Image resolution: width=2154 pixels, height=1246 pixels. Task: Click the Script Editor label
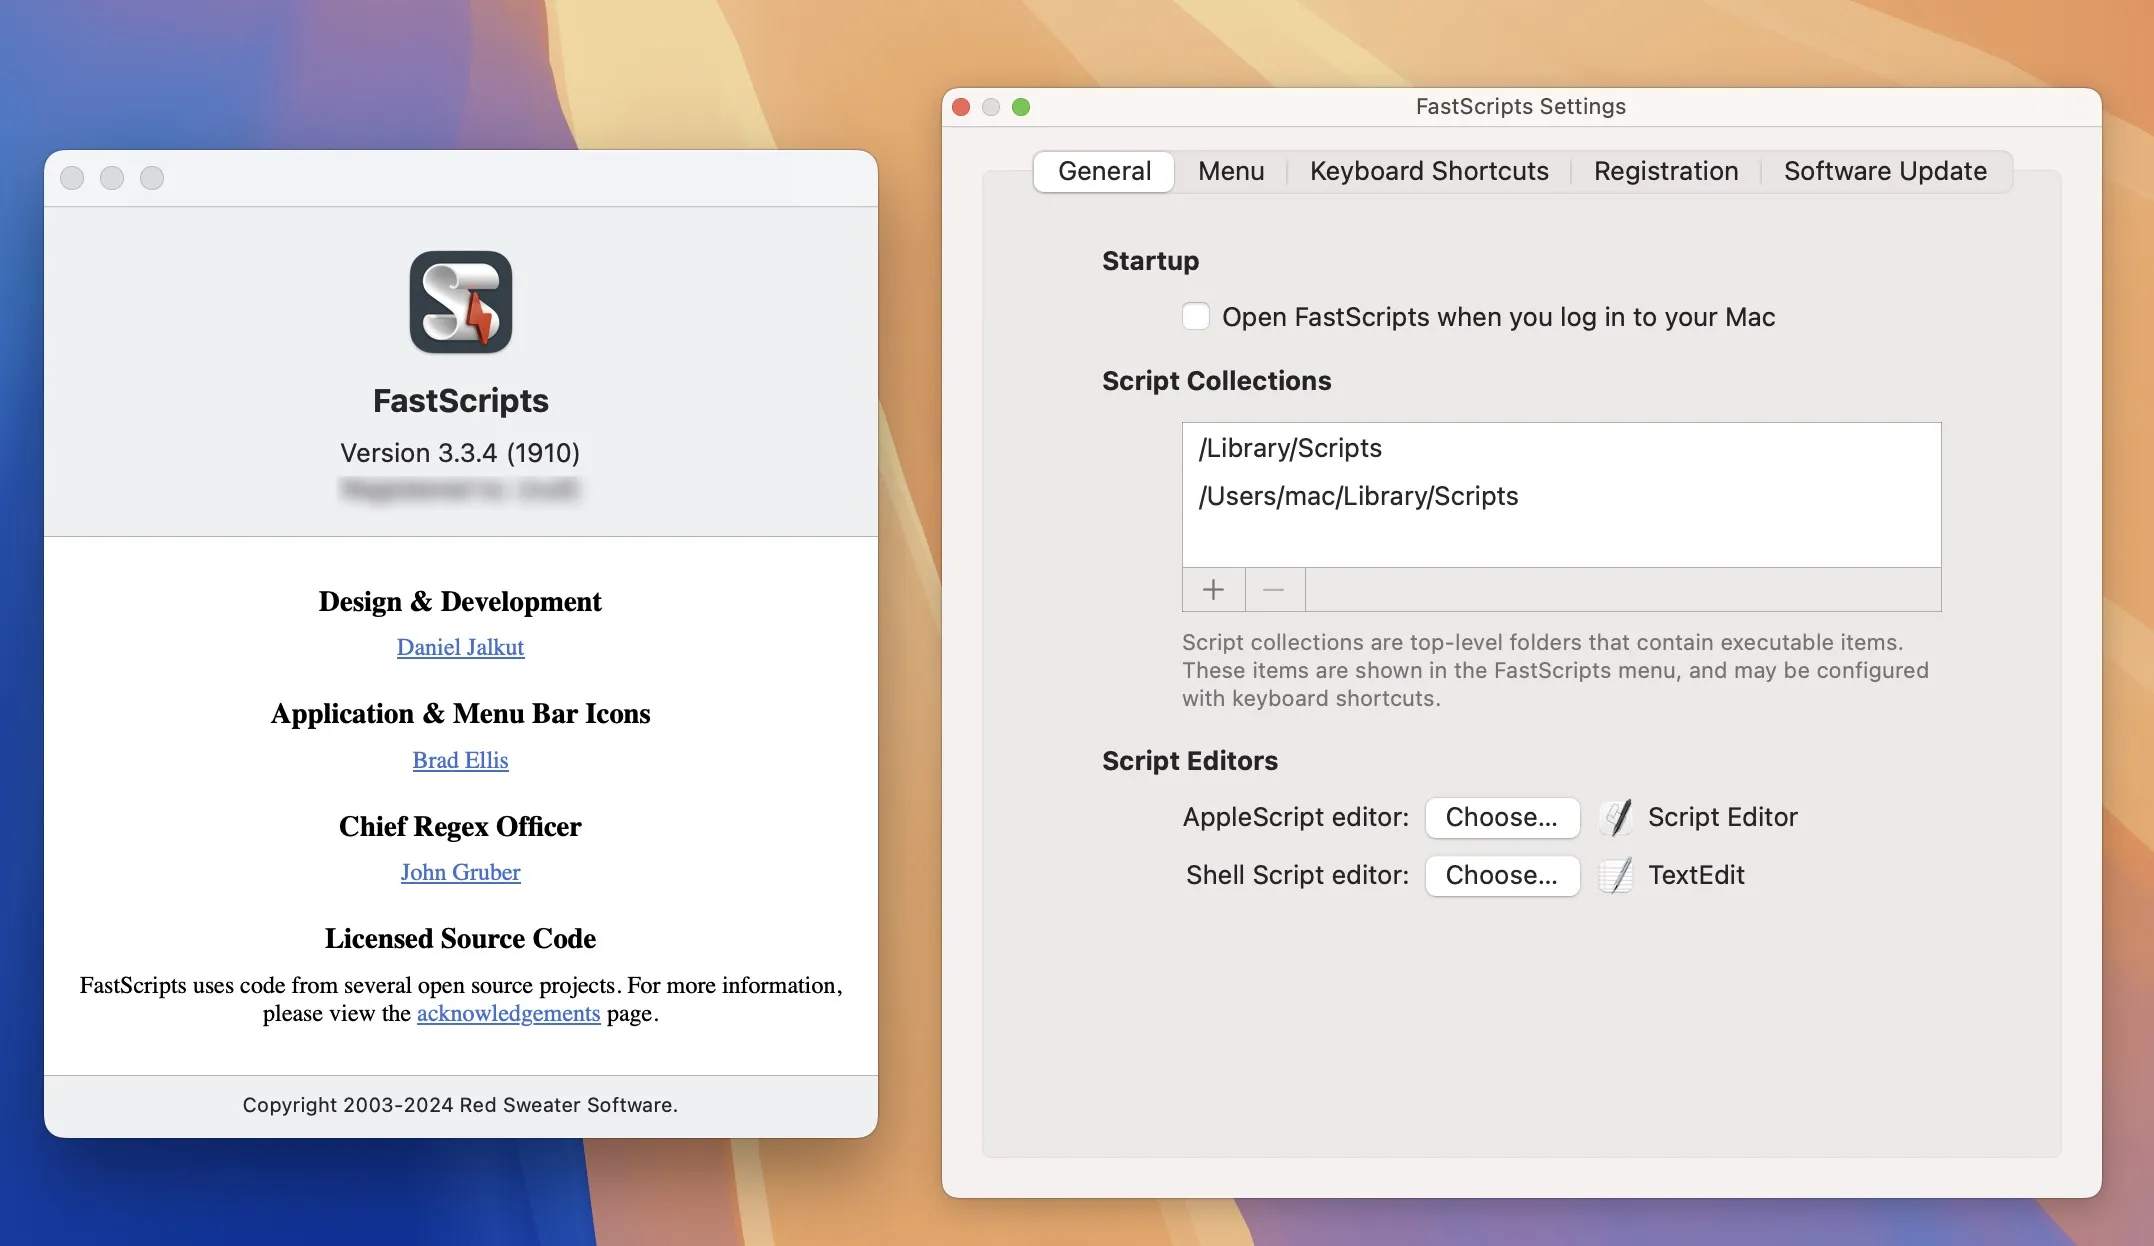click(1723, 818)
